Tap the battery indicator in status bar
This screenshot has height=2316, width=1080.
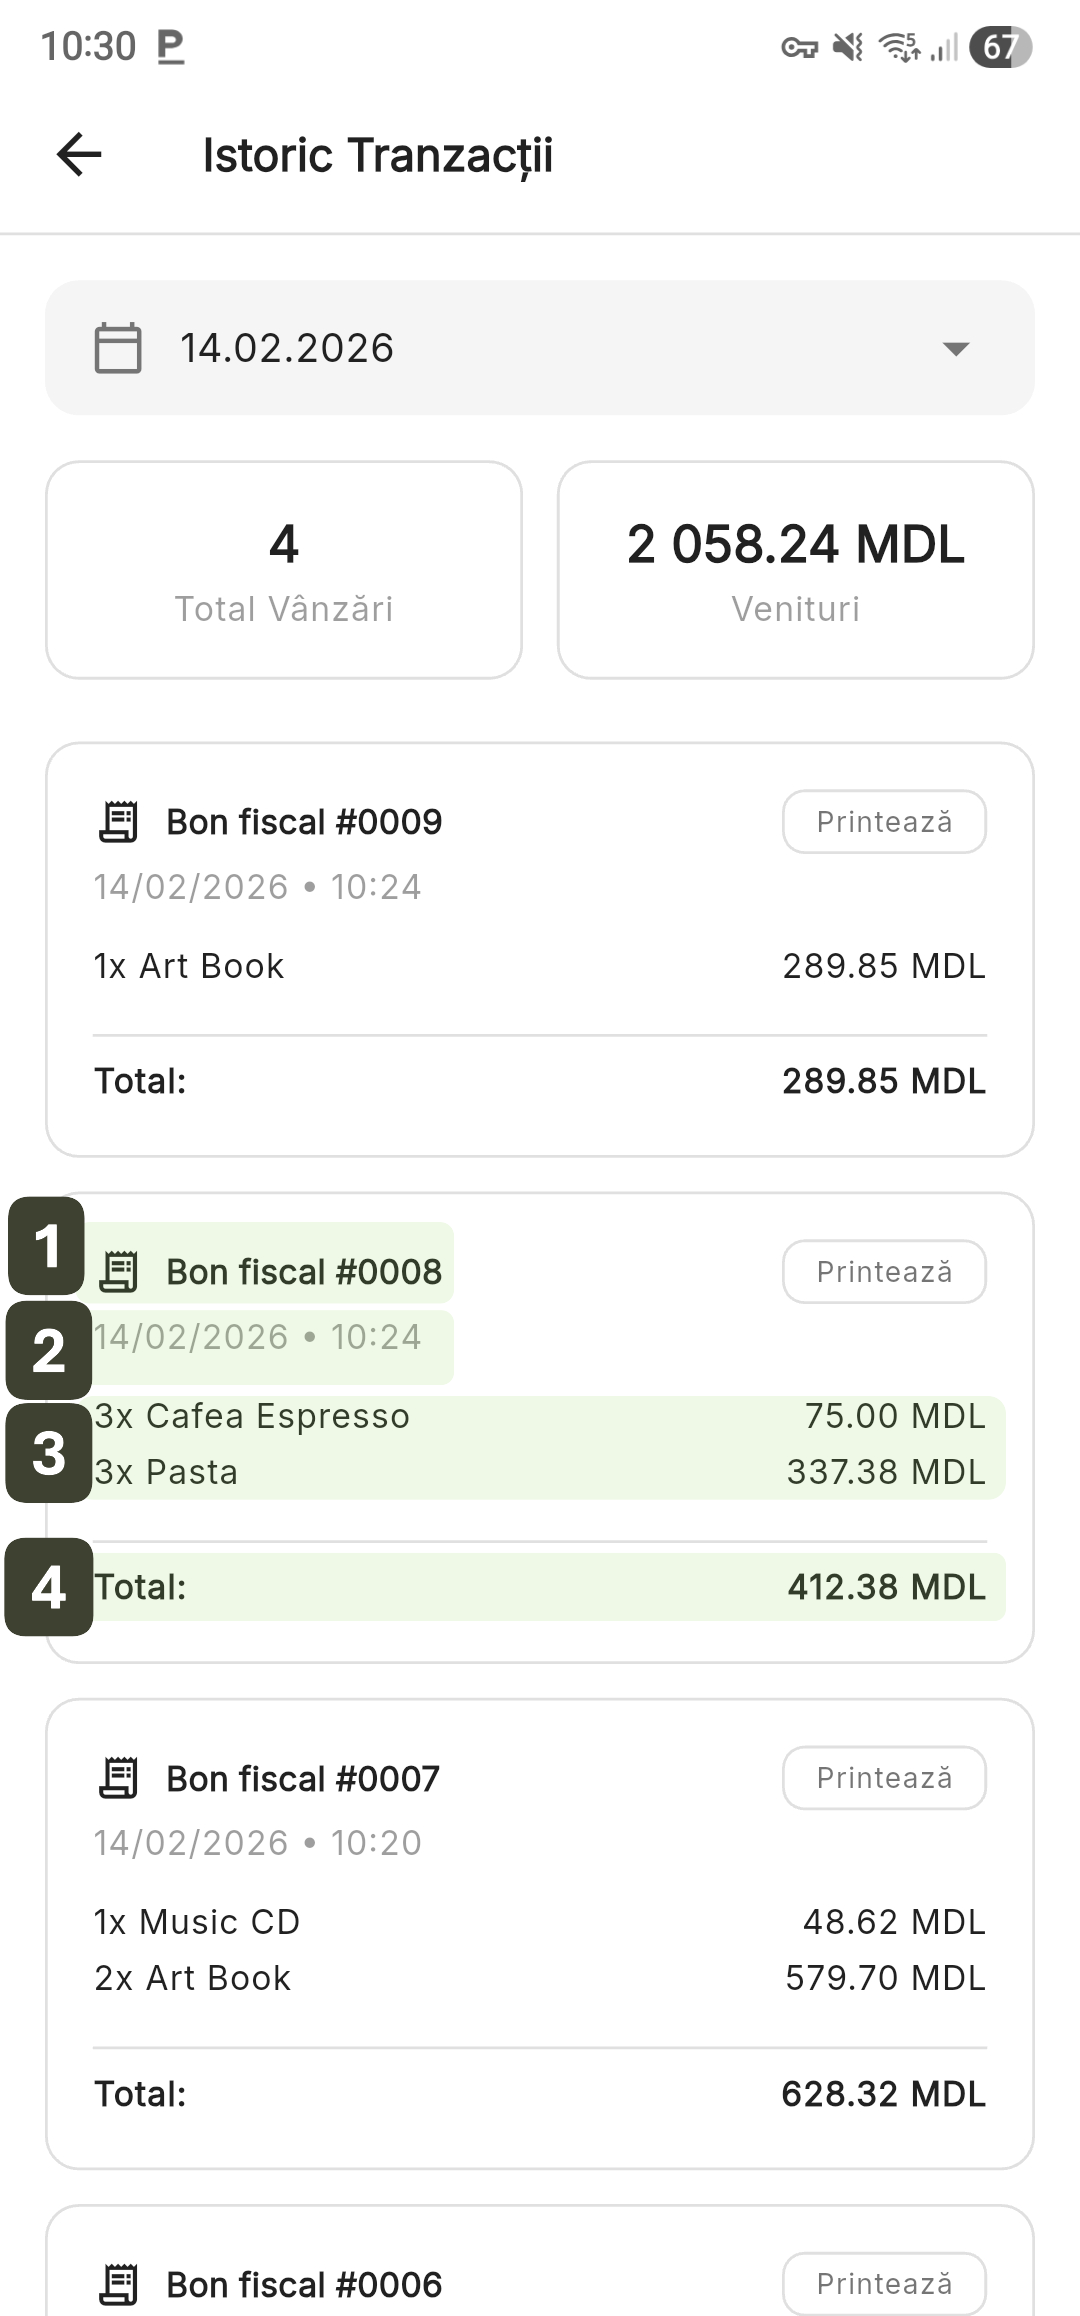pos(1000,47)
